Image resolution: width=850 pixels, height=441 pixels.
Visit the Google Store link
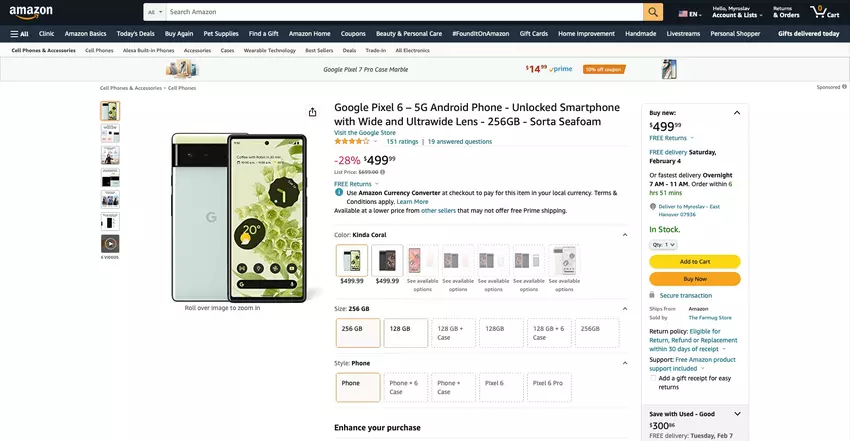pyautogui.click(x=364, y=132)
